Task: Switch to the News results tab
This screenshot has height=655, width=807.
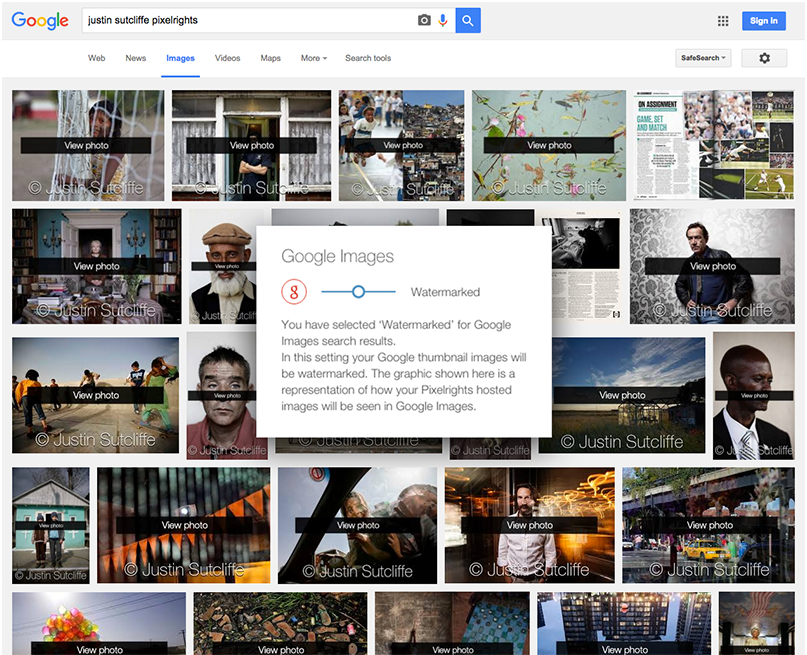Action: pyautogui.click(x=136, y=58)
